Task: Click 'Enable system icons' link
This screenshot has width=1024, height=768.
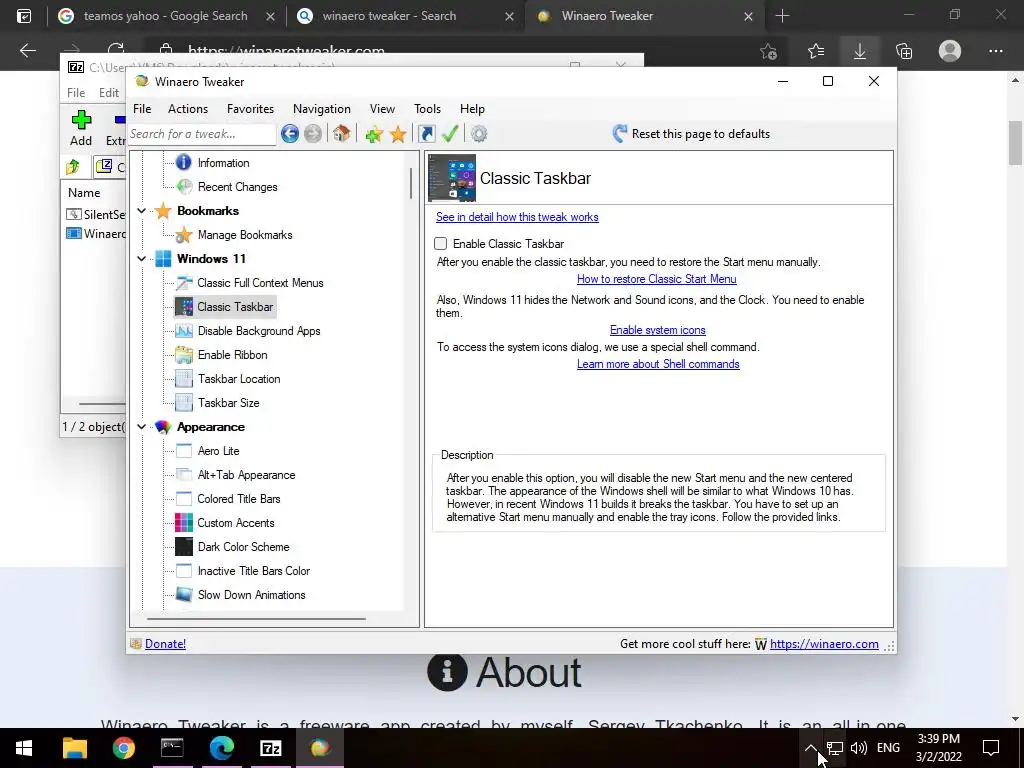Action: (658, 330)
